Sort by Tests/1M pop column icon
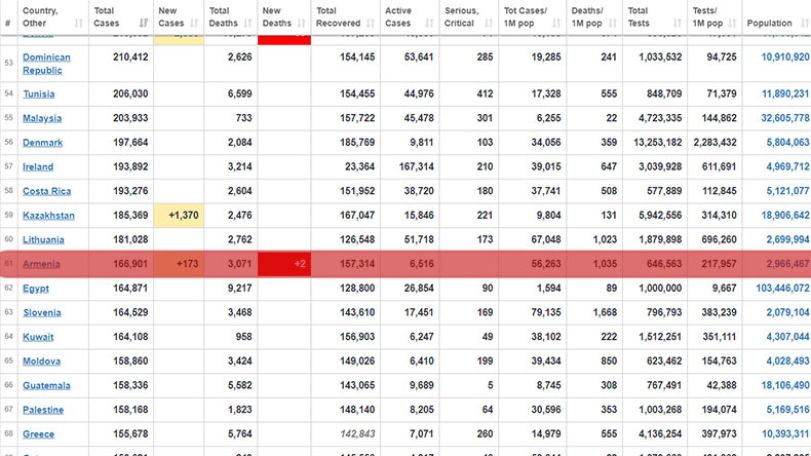 [732, 23]
